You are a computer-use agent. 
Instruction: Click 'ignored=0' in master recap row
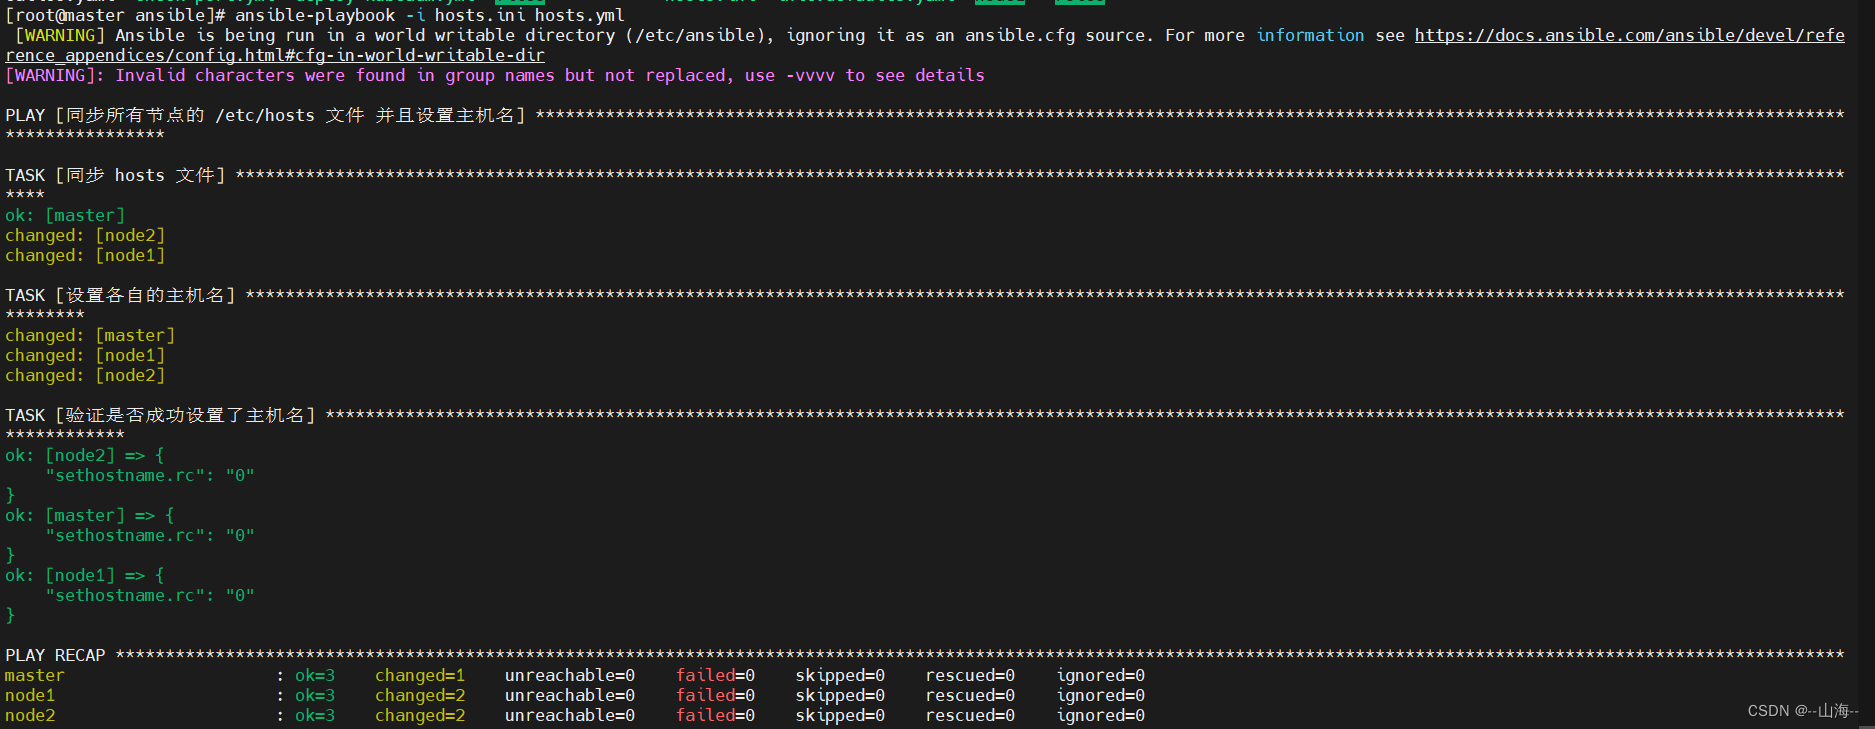(1100, 676)
